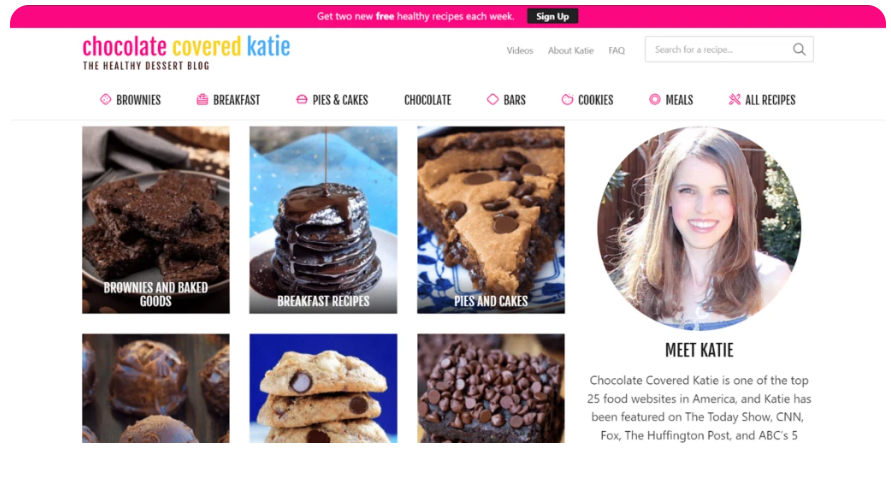Viewport: 891px width, 482px height.
Task: Click the Brownies nav icon
Action: pos(106,99)
